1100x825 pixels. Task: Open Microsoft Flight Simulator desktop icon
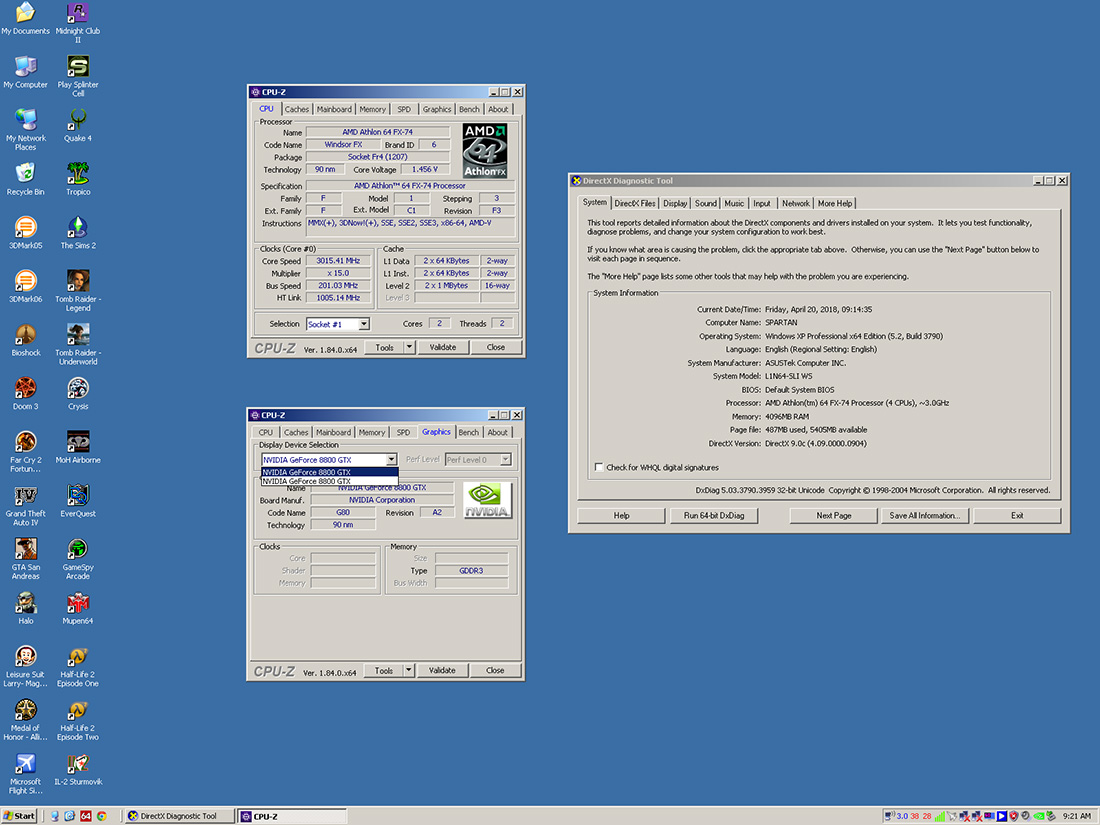[26, 773]
